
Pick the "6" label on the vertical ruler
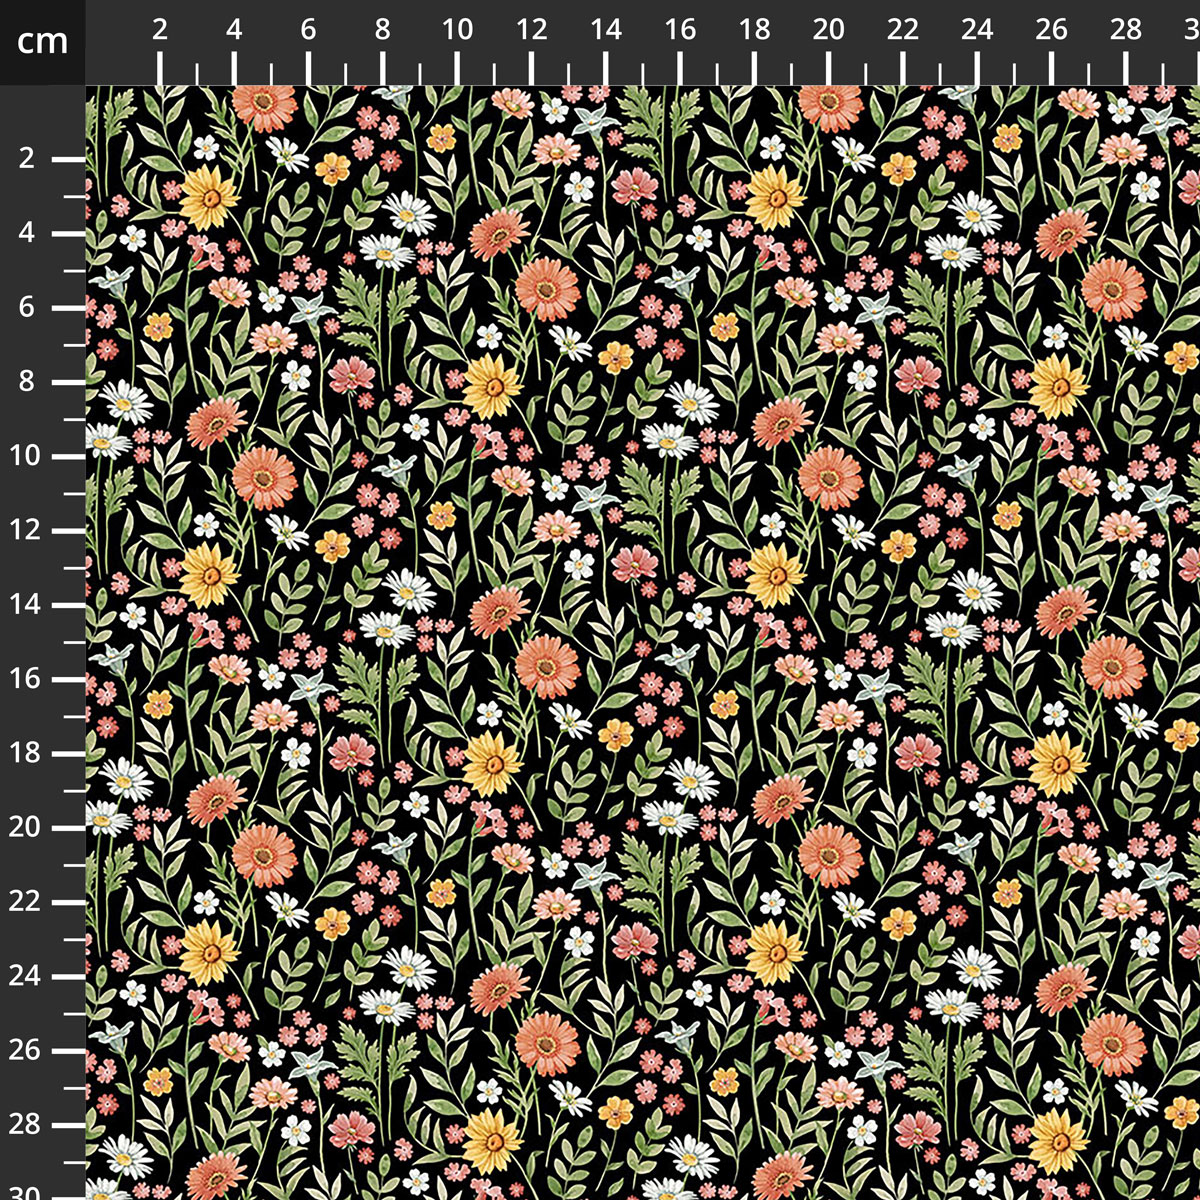[x=26, y=307]
